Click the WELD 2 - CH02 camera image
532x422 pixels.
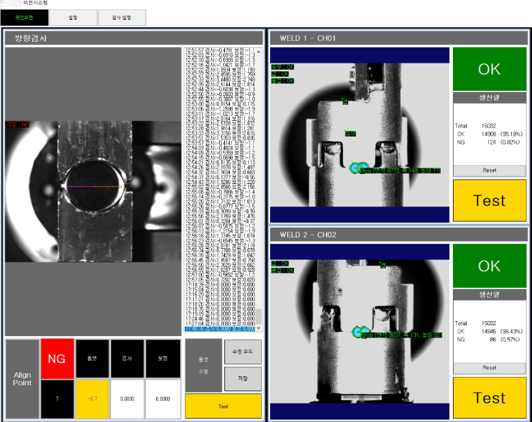360,331
